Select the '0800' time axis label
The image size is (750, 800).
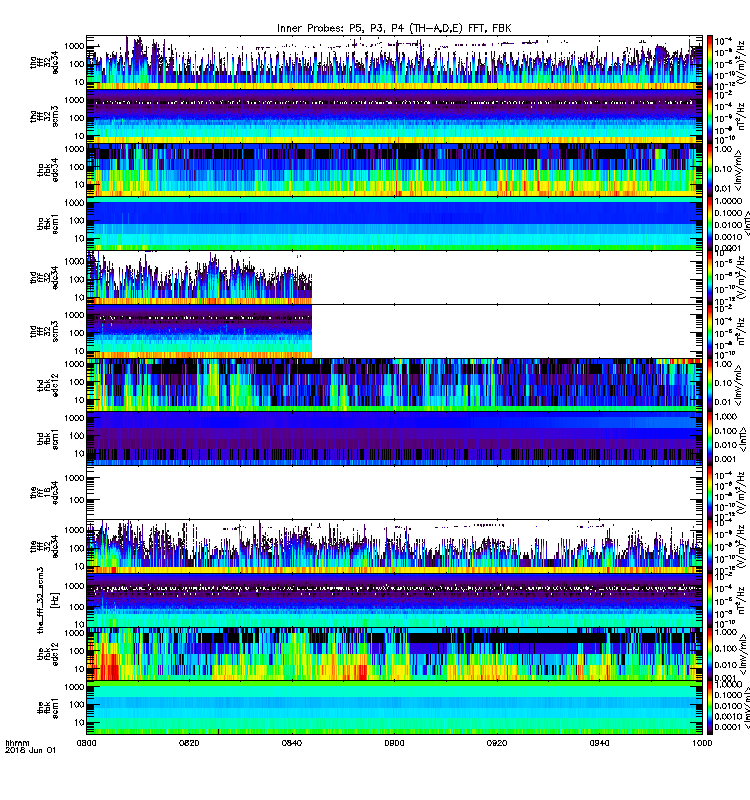click(x=86, y=743)
